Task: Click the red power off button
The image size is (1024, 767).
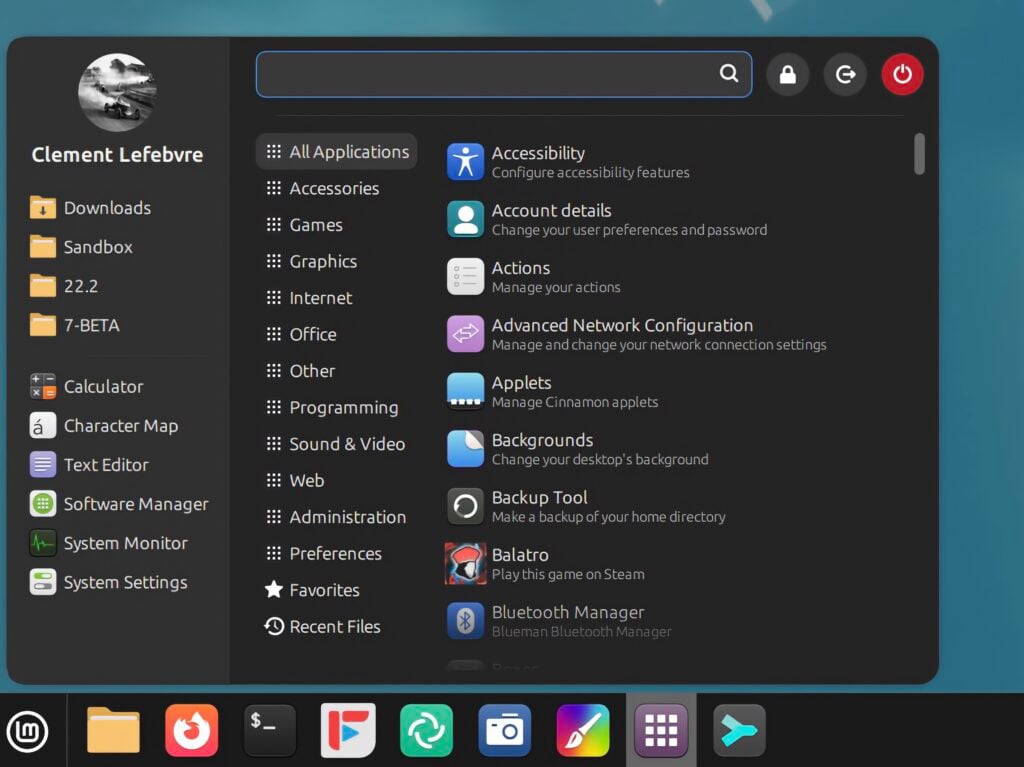Action: (x=902, y=75)
